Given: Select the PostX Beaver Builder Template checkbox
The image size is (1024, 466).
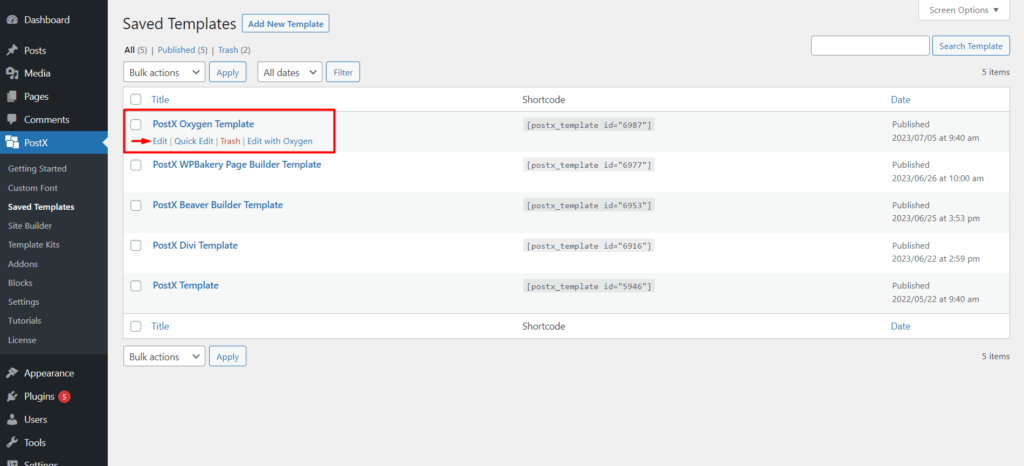Looking at the screenshot, I should pyautogui.click(x=136, y=206).
